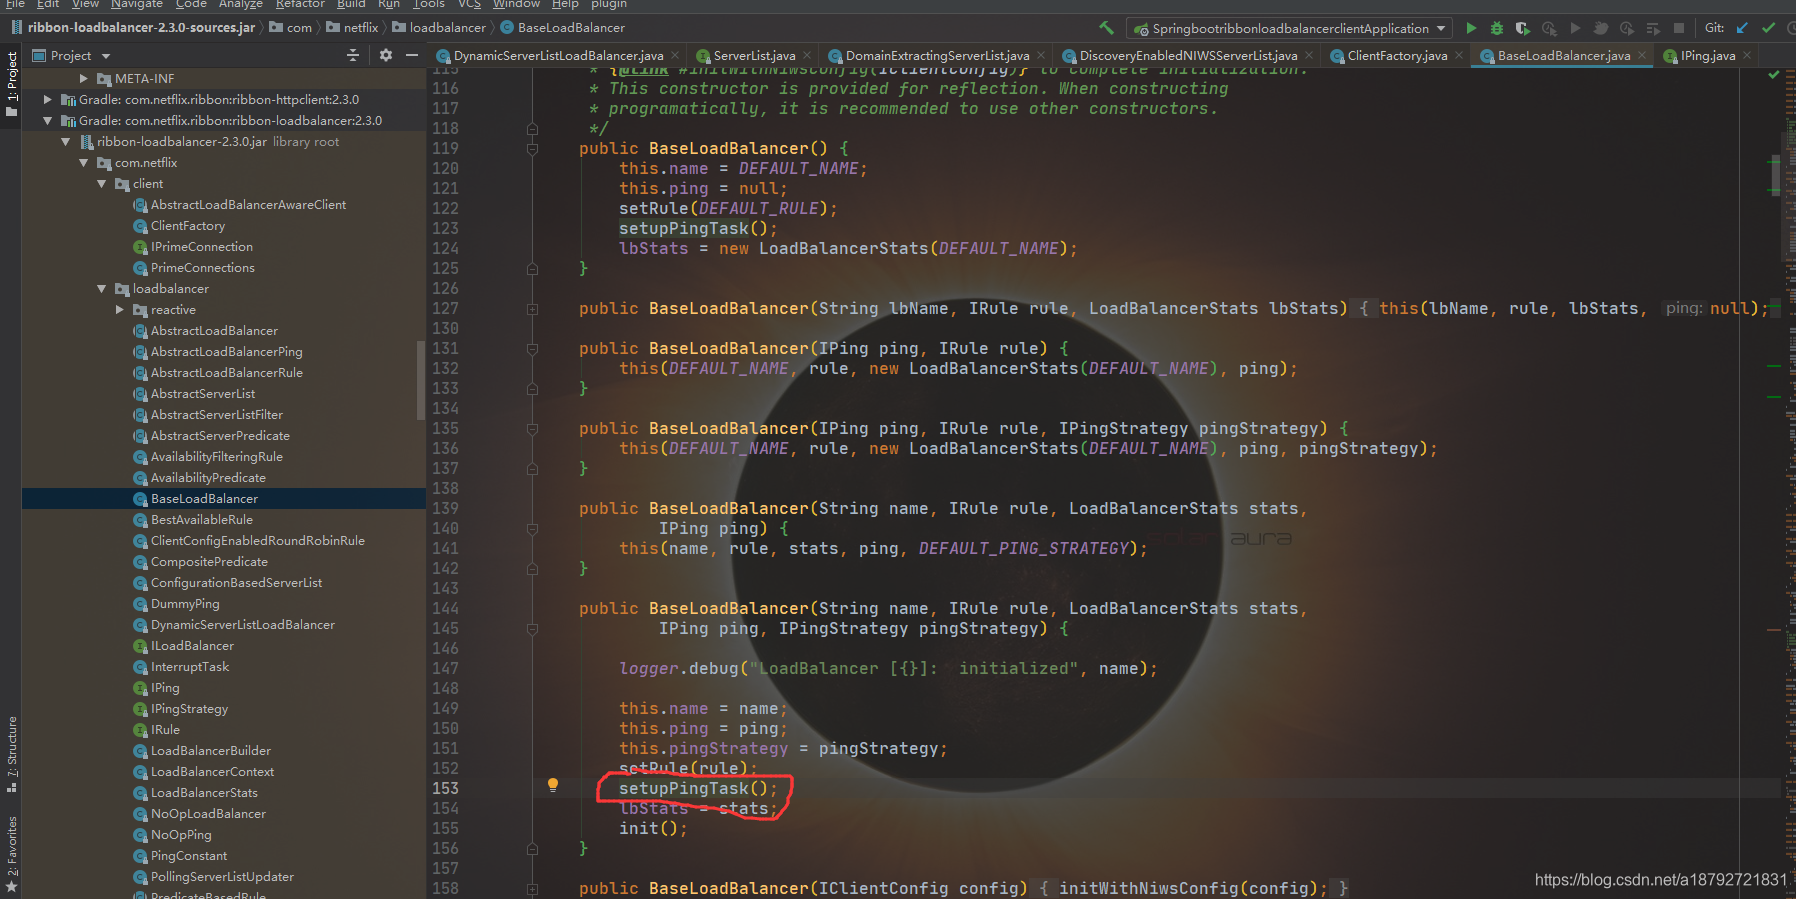Screen dimensions: 1796x899
Task: Collapse all nodes in the Project panel
Action: 353,56
